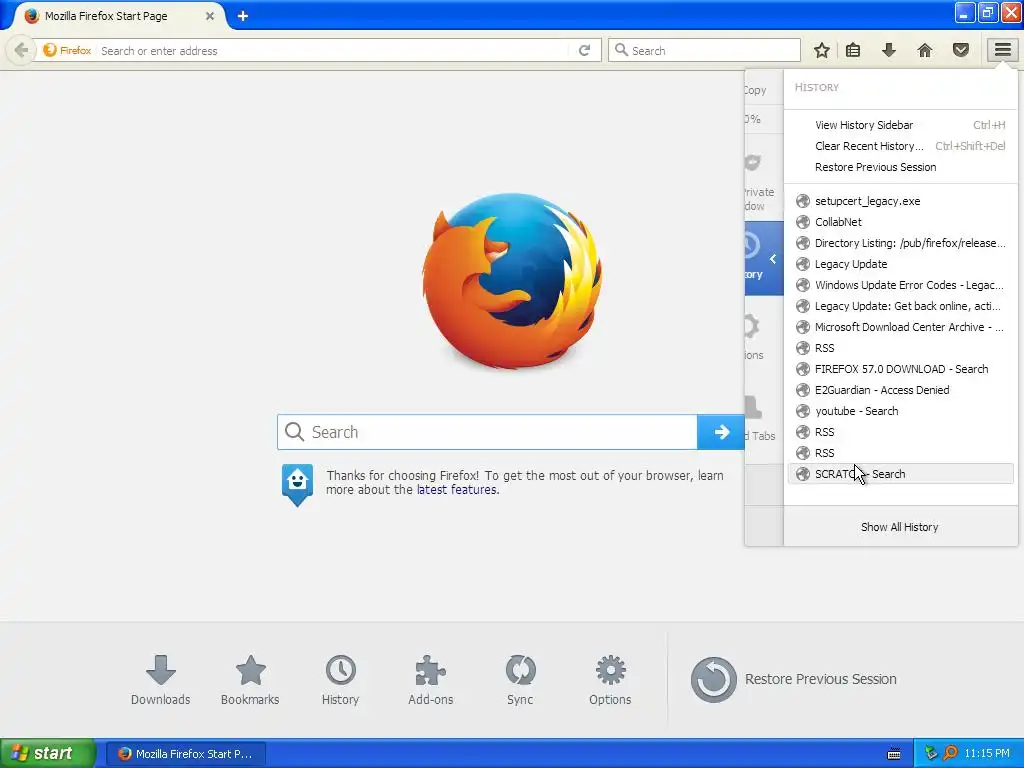Open FIREFOX 57.0 DOWNLOAD - Search entry

point(901,369)
